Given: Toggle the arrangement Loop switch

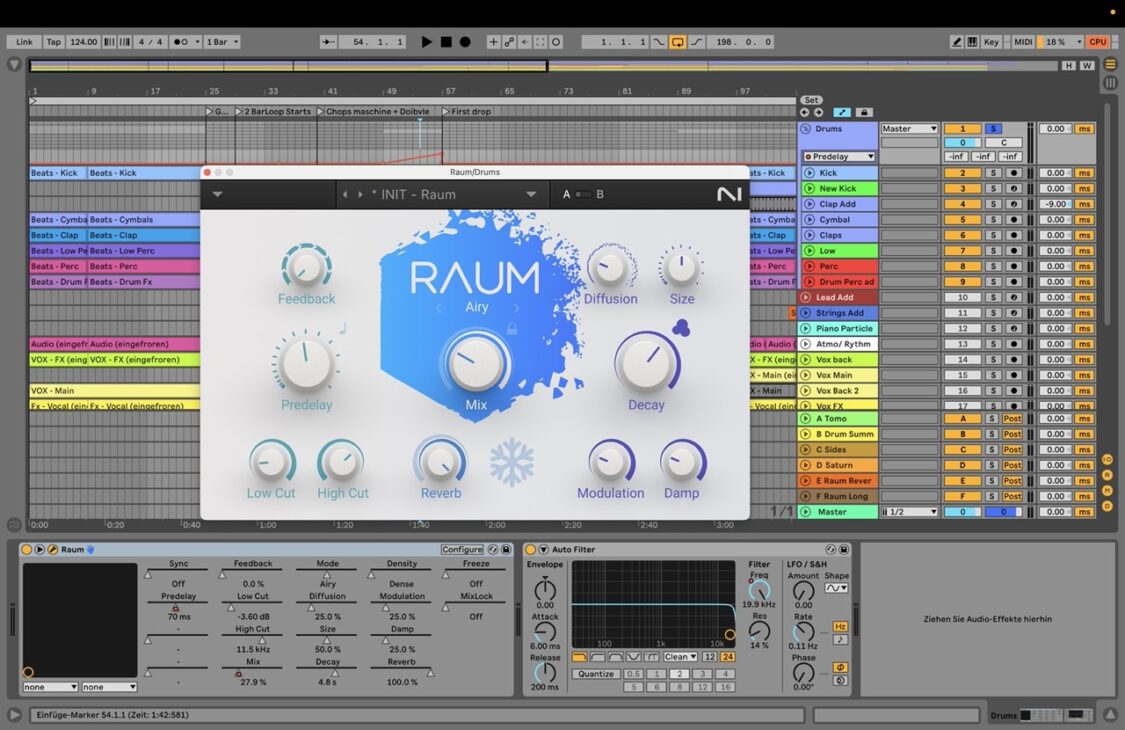Looking at the screenshot, I should pos(677,42).
